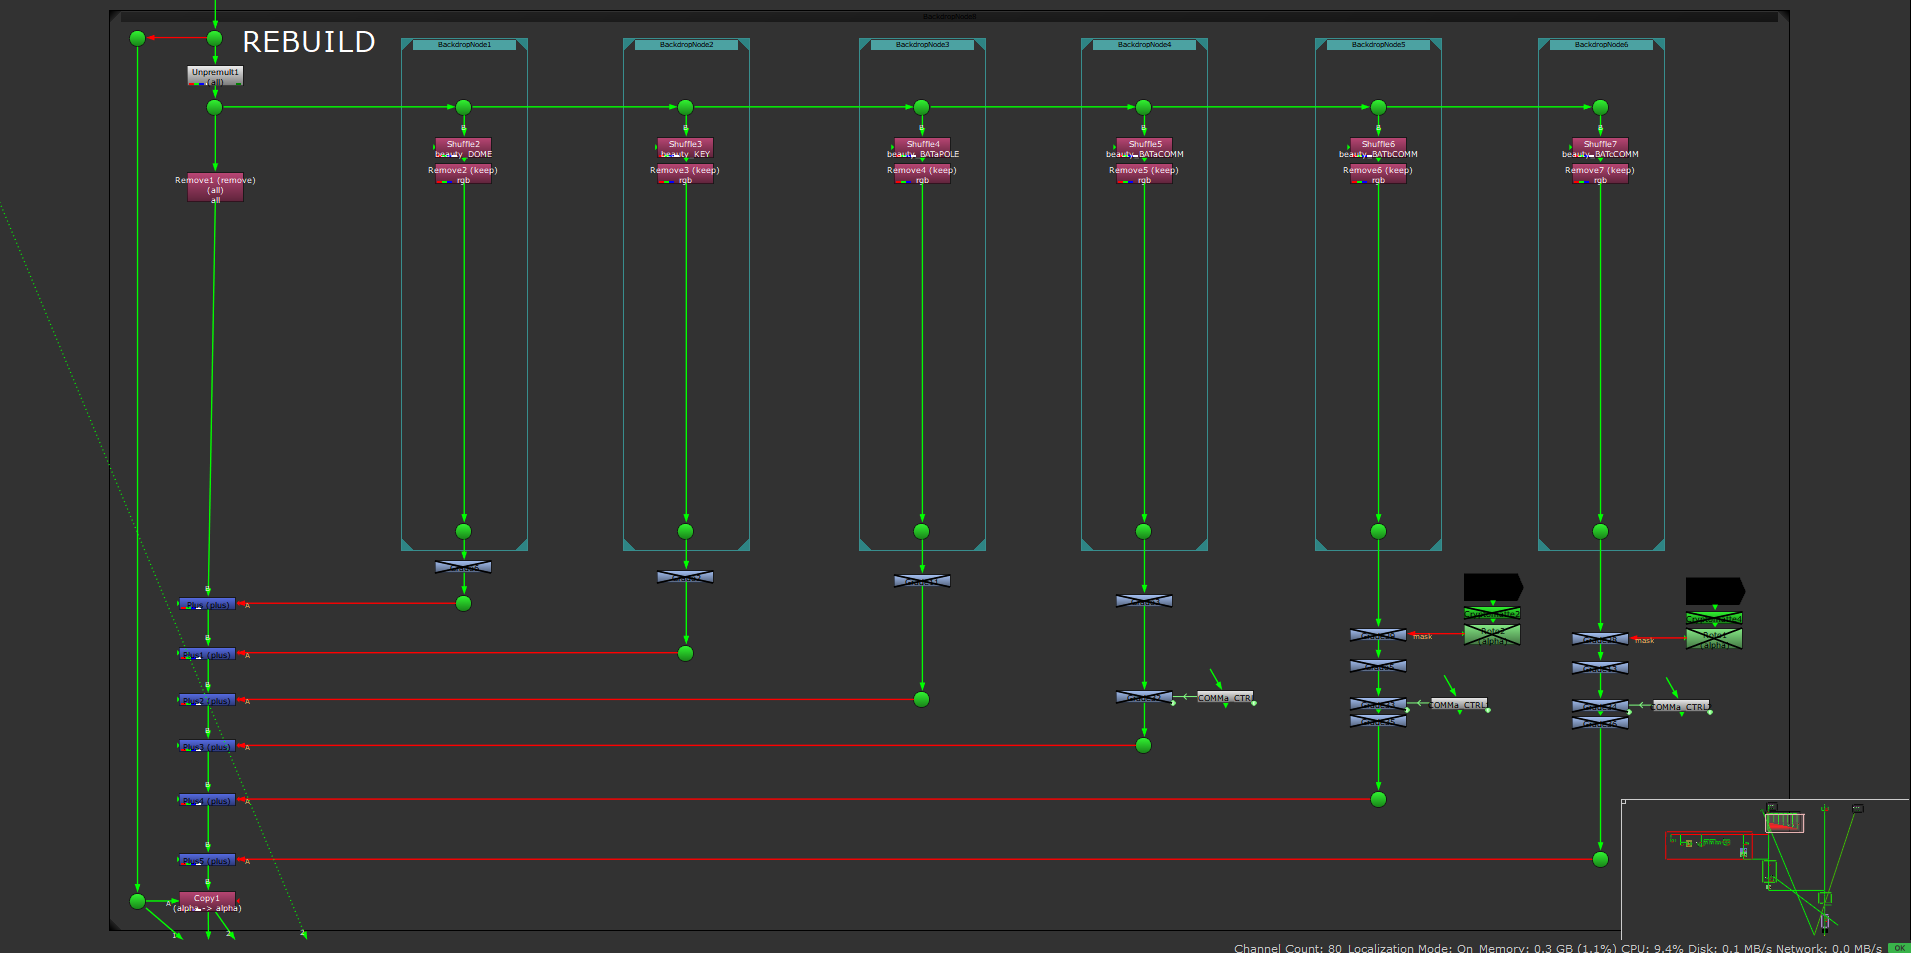Click the BackdropNode1 title bar

[x=464, y=44]
